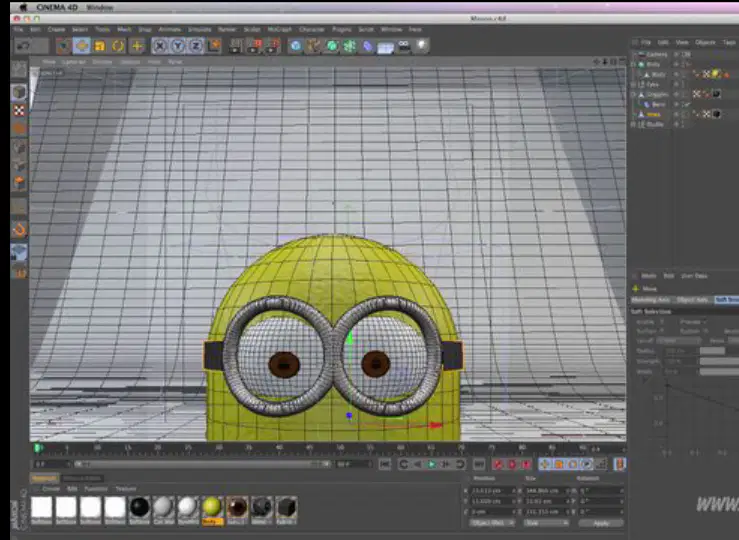Image resolution: width=739 pixels, height=540 pixels.
Task: Activate the Scale tool
Action: pyautogui.click(x=100, y=46)
